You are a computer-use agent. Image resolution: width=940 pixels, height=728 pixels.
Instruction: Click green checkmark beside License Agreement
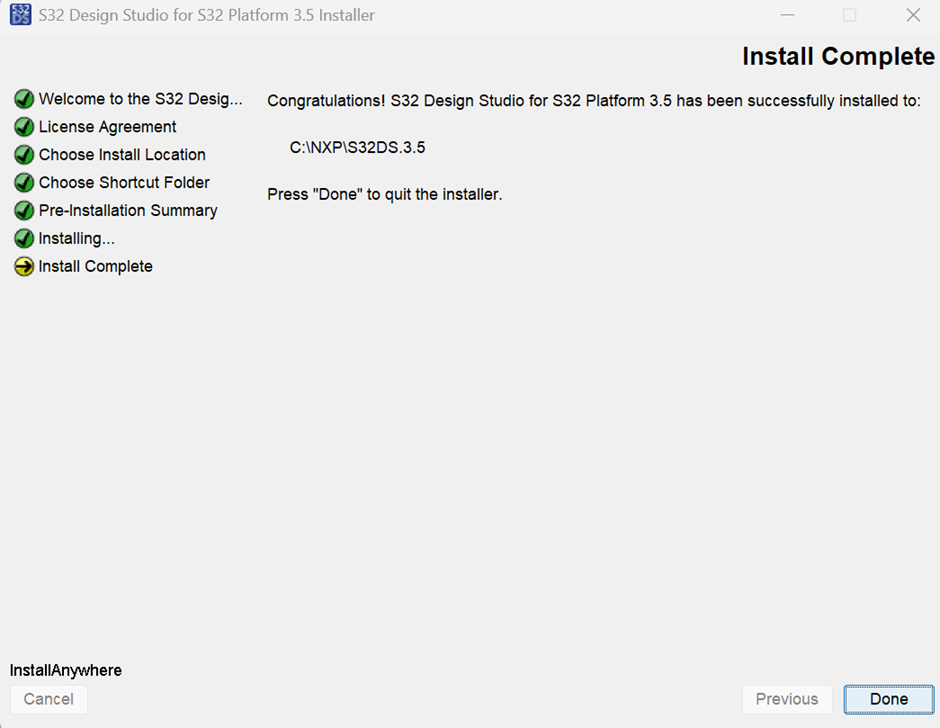(24, 127)
